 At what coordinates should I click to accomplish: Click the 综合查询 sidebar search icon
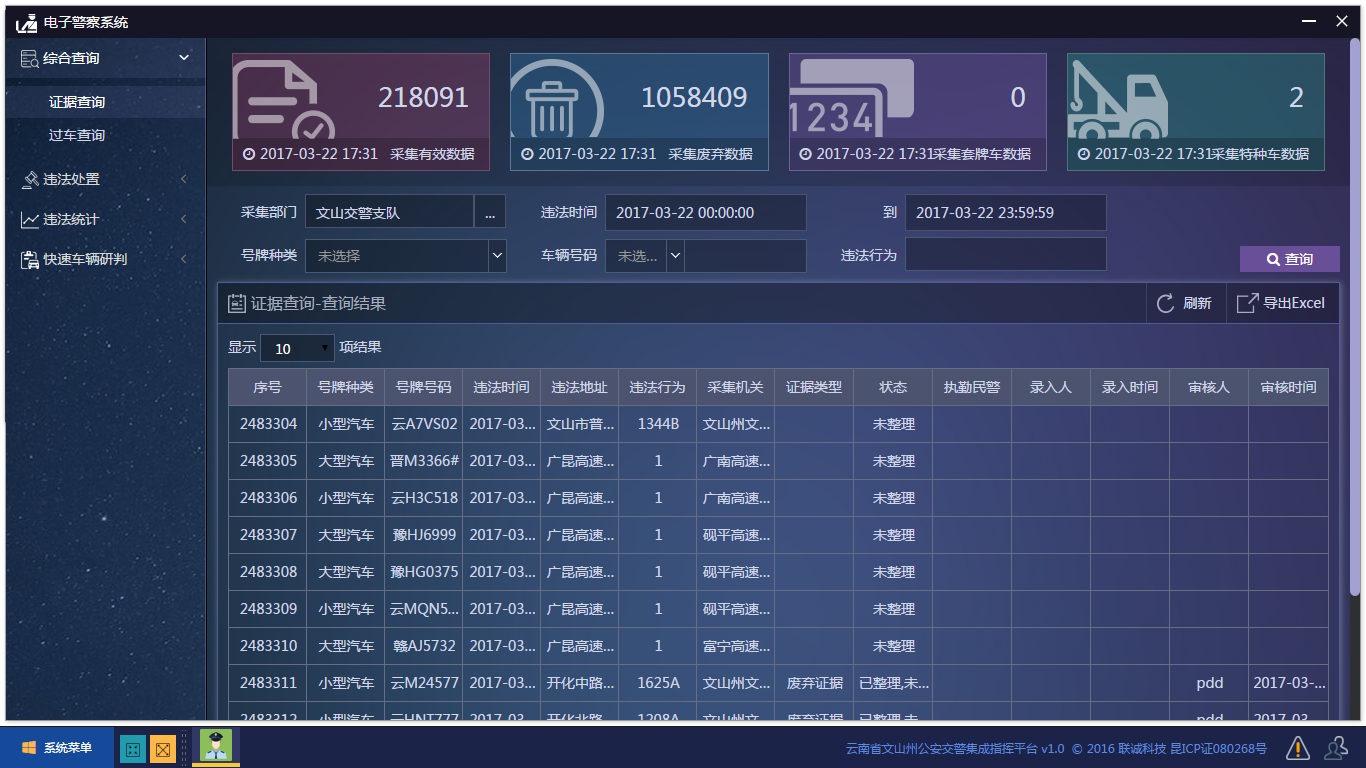[29, 59]
